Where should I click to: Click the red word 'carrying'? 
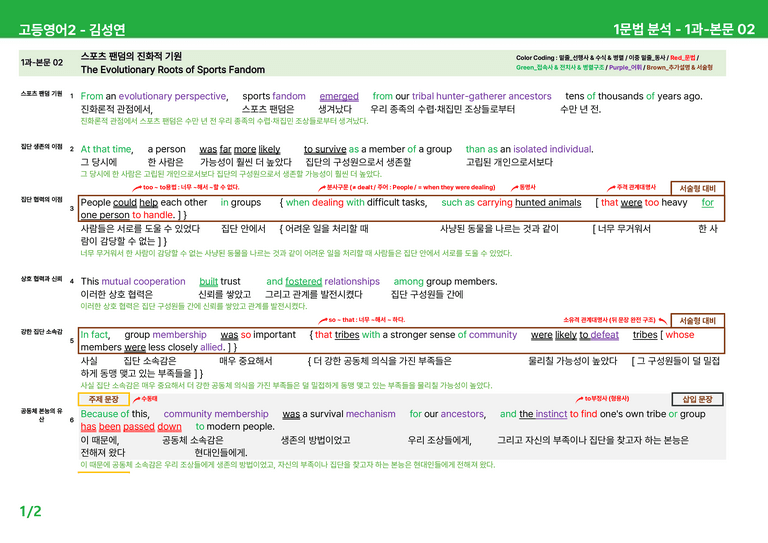(494, 203)
